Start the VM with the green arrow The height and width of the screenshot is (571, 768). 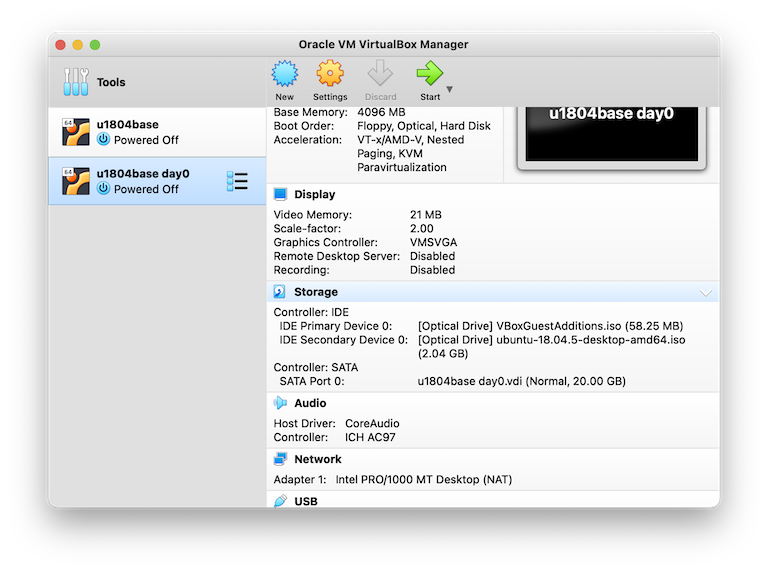(430, 73)
